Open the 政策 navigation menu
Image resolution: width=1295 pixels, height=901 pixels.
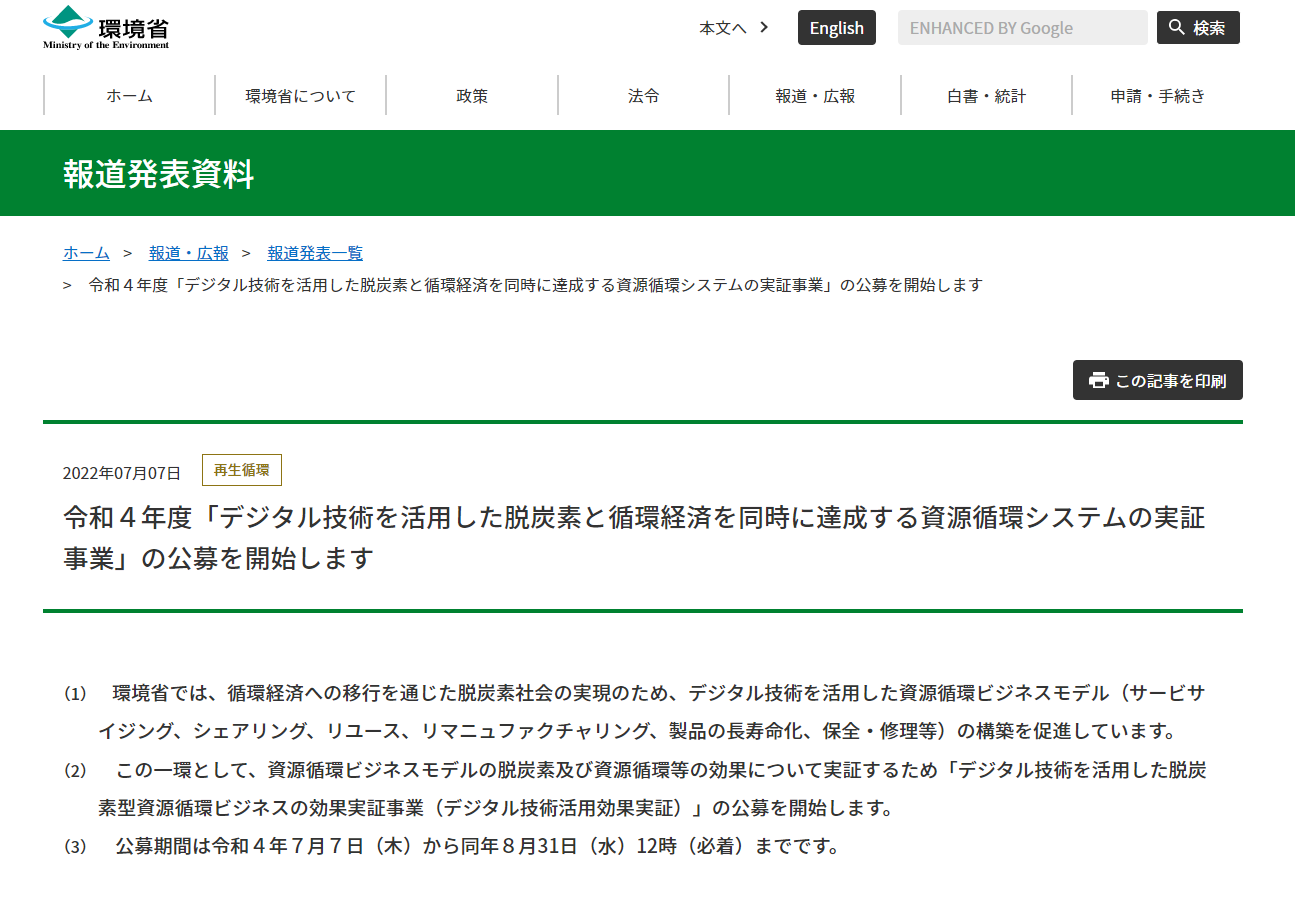coord(471,95)
